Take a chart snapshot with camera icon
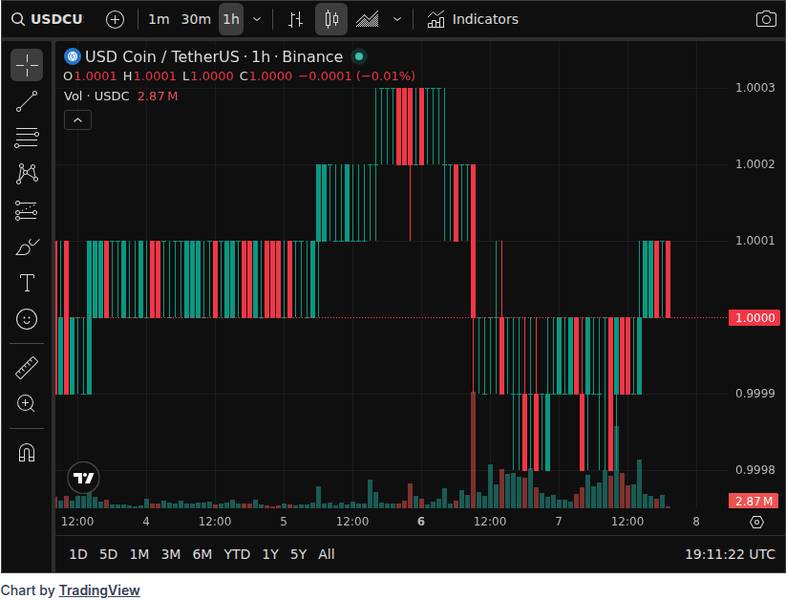 point(766,20)
